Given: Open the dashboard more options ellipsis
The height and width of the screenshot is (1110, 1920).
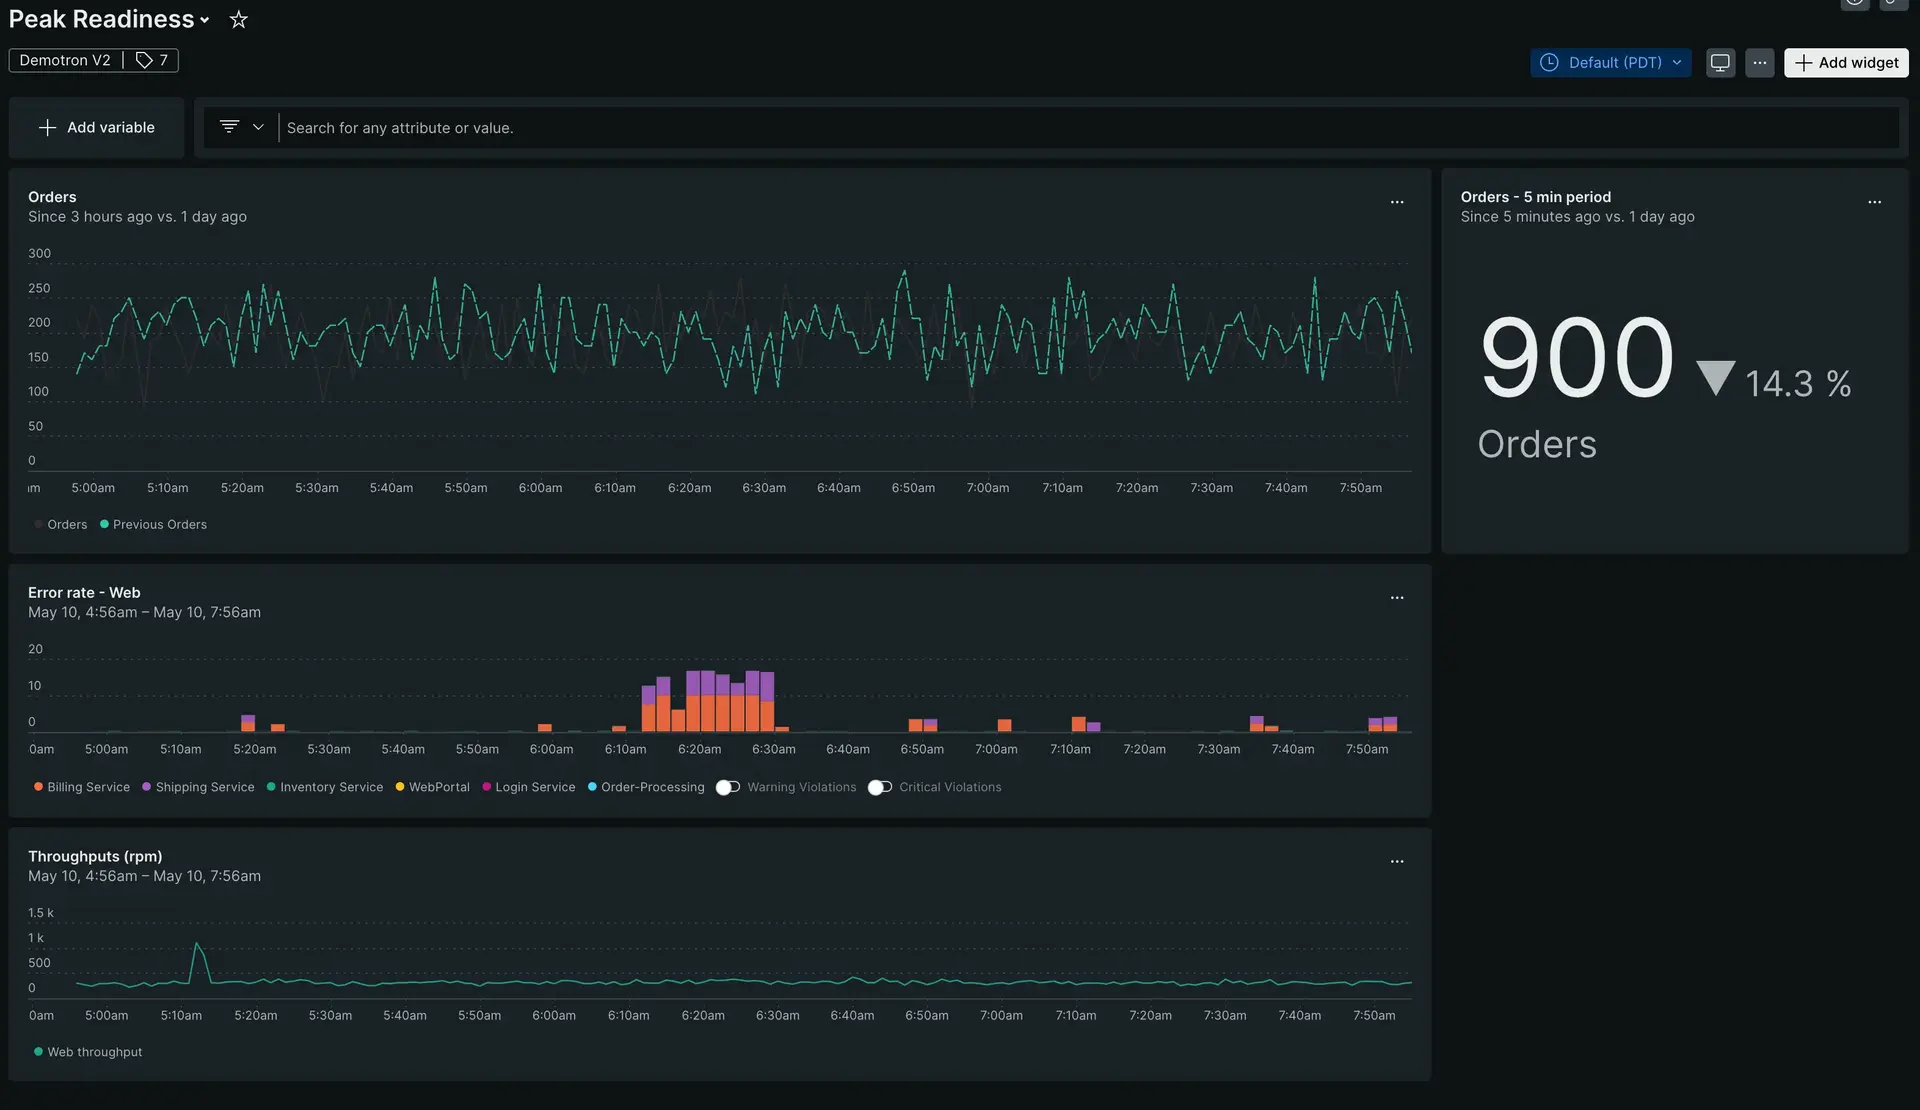Looking at the screenshot, I should pos(1760,63).
